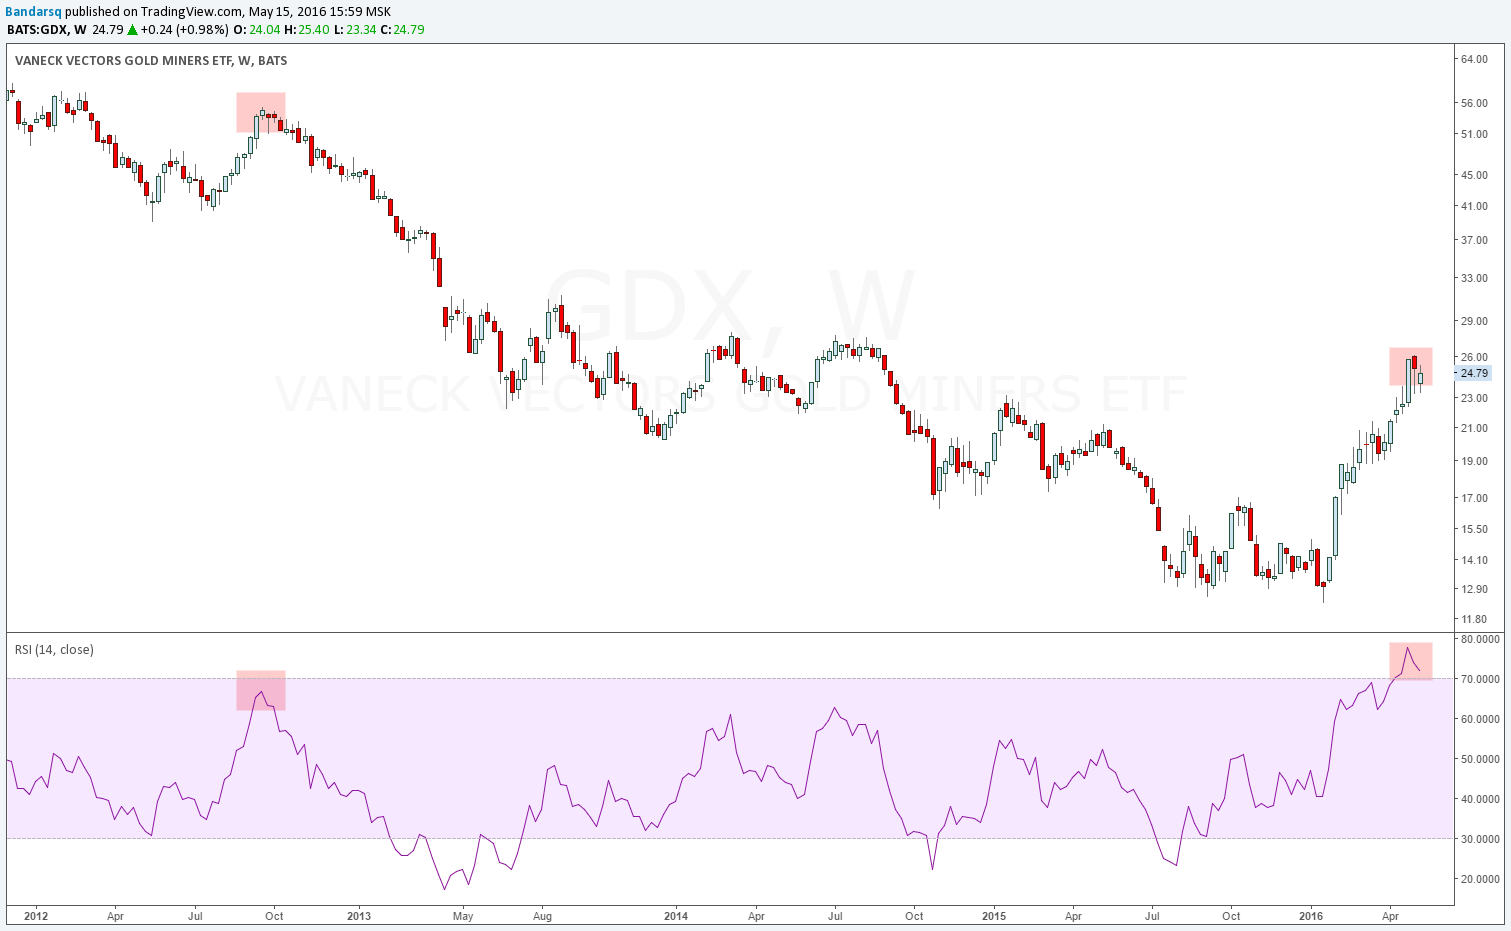
Task: Click the Aug time axis label
Action: tap(542, 916)
